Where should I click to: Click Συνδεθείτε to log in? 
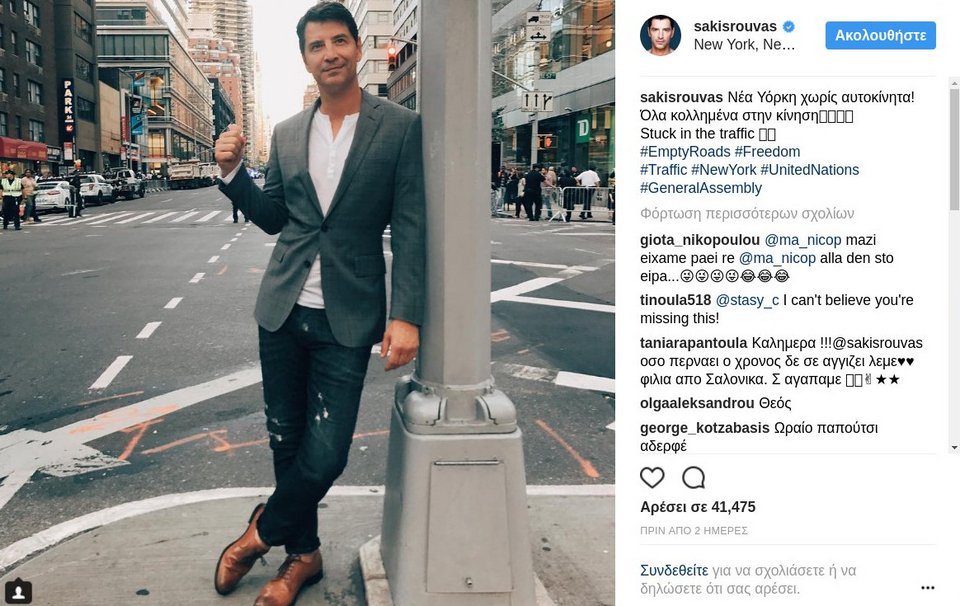coord(674,570)
